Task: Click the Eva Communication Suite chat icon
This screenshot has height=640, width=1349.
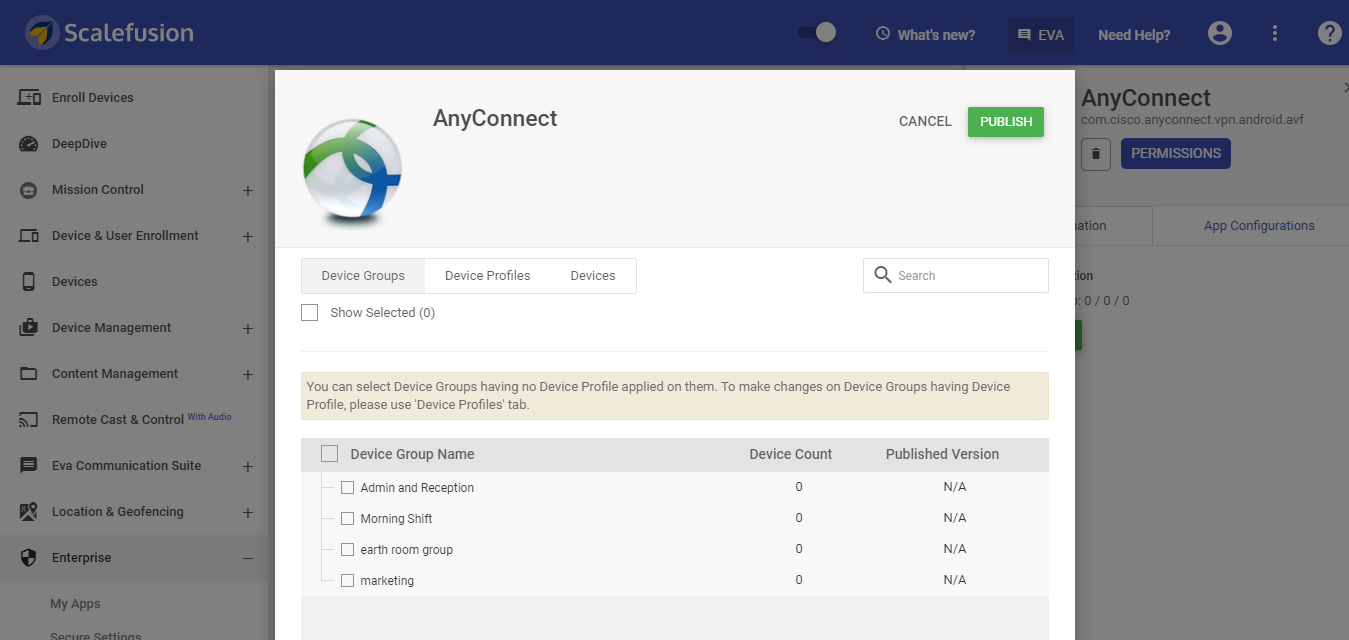Action: click(29, 466)
